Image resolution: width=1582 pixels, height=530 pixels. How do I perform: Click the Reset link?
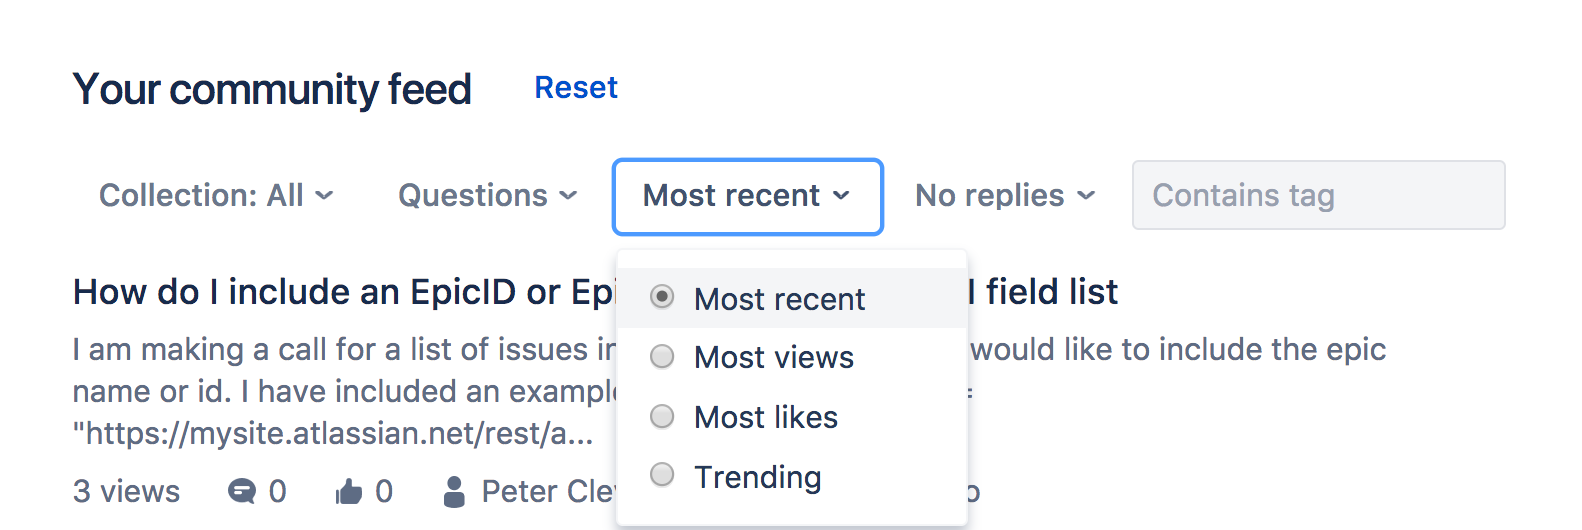tap(576, 88)
